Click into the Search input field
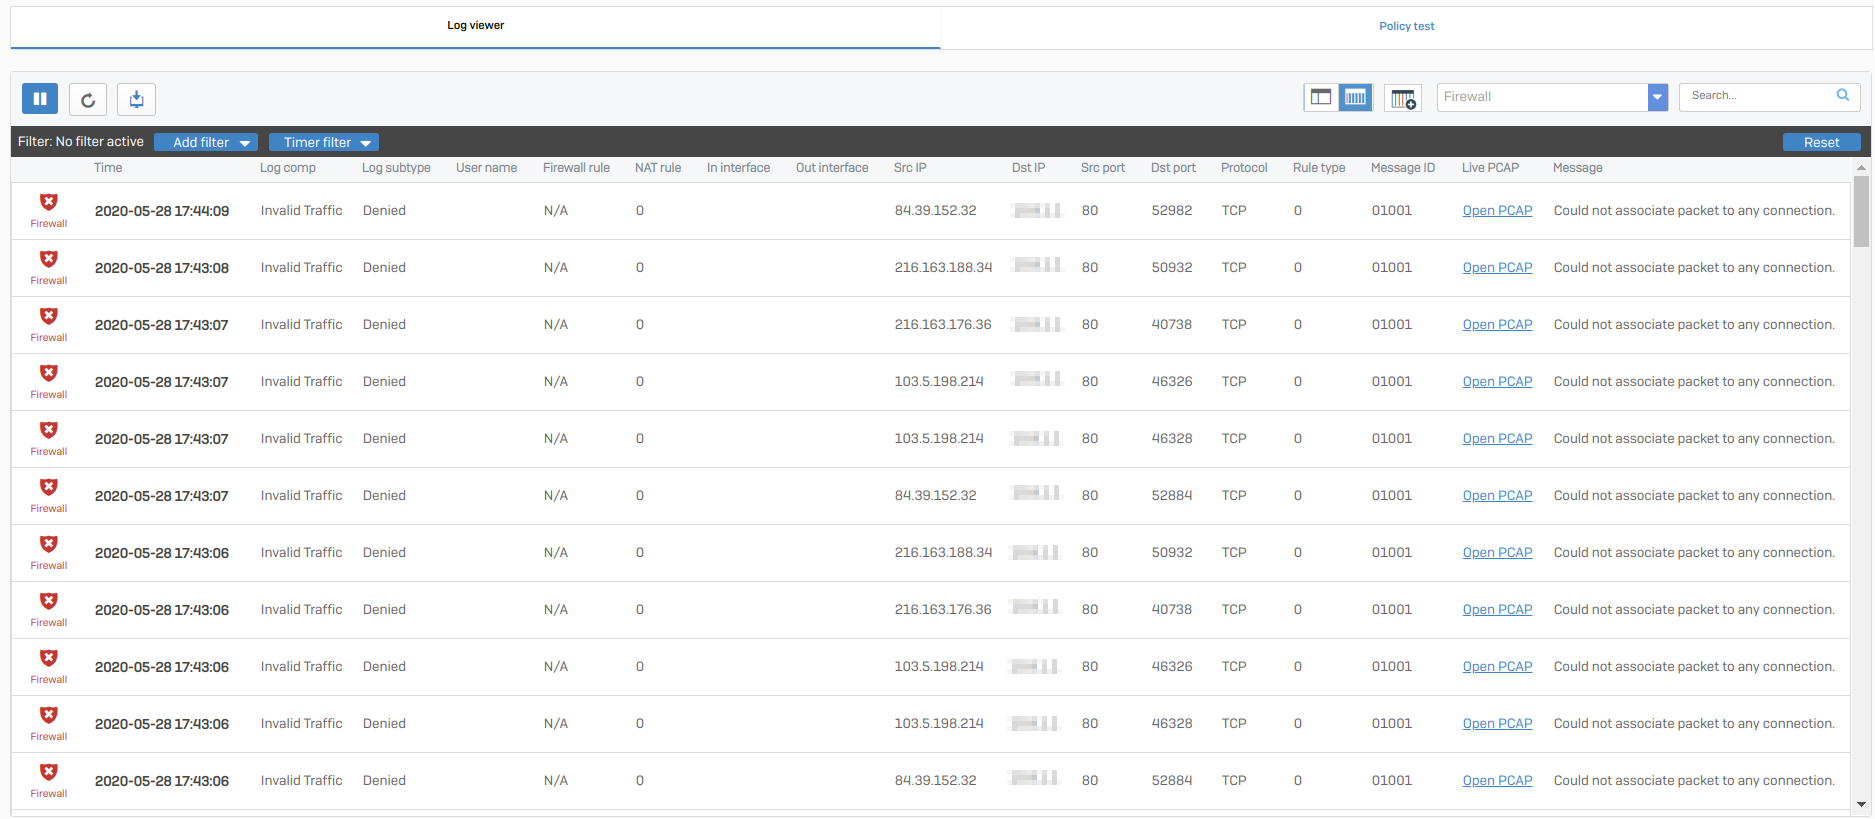 coord(1755,96)
